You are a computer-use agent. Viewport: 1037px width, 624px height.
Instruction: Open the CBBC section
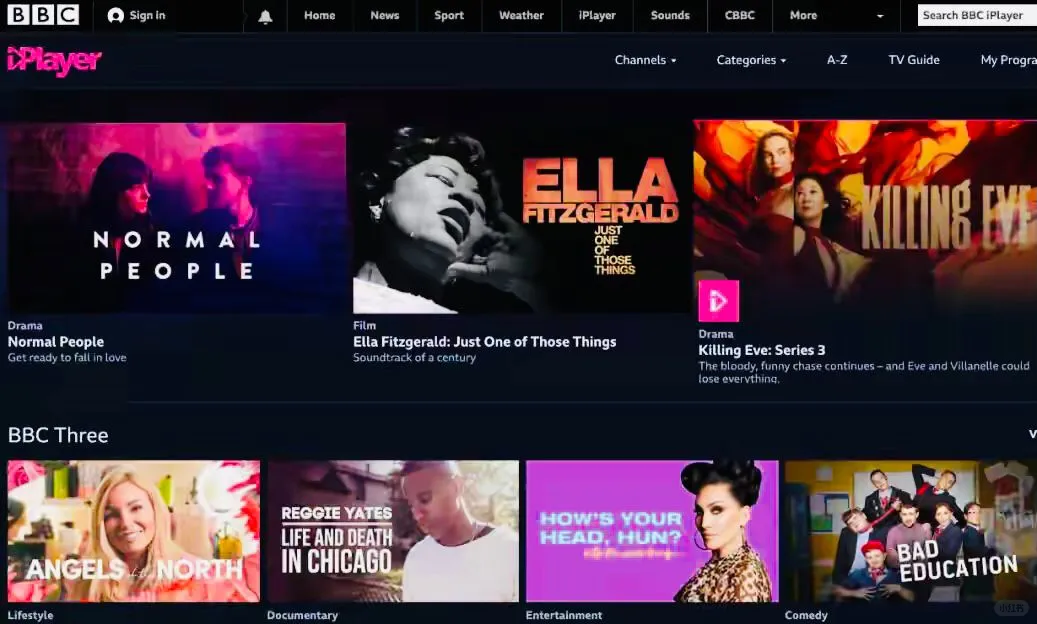[739, 15]
